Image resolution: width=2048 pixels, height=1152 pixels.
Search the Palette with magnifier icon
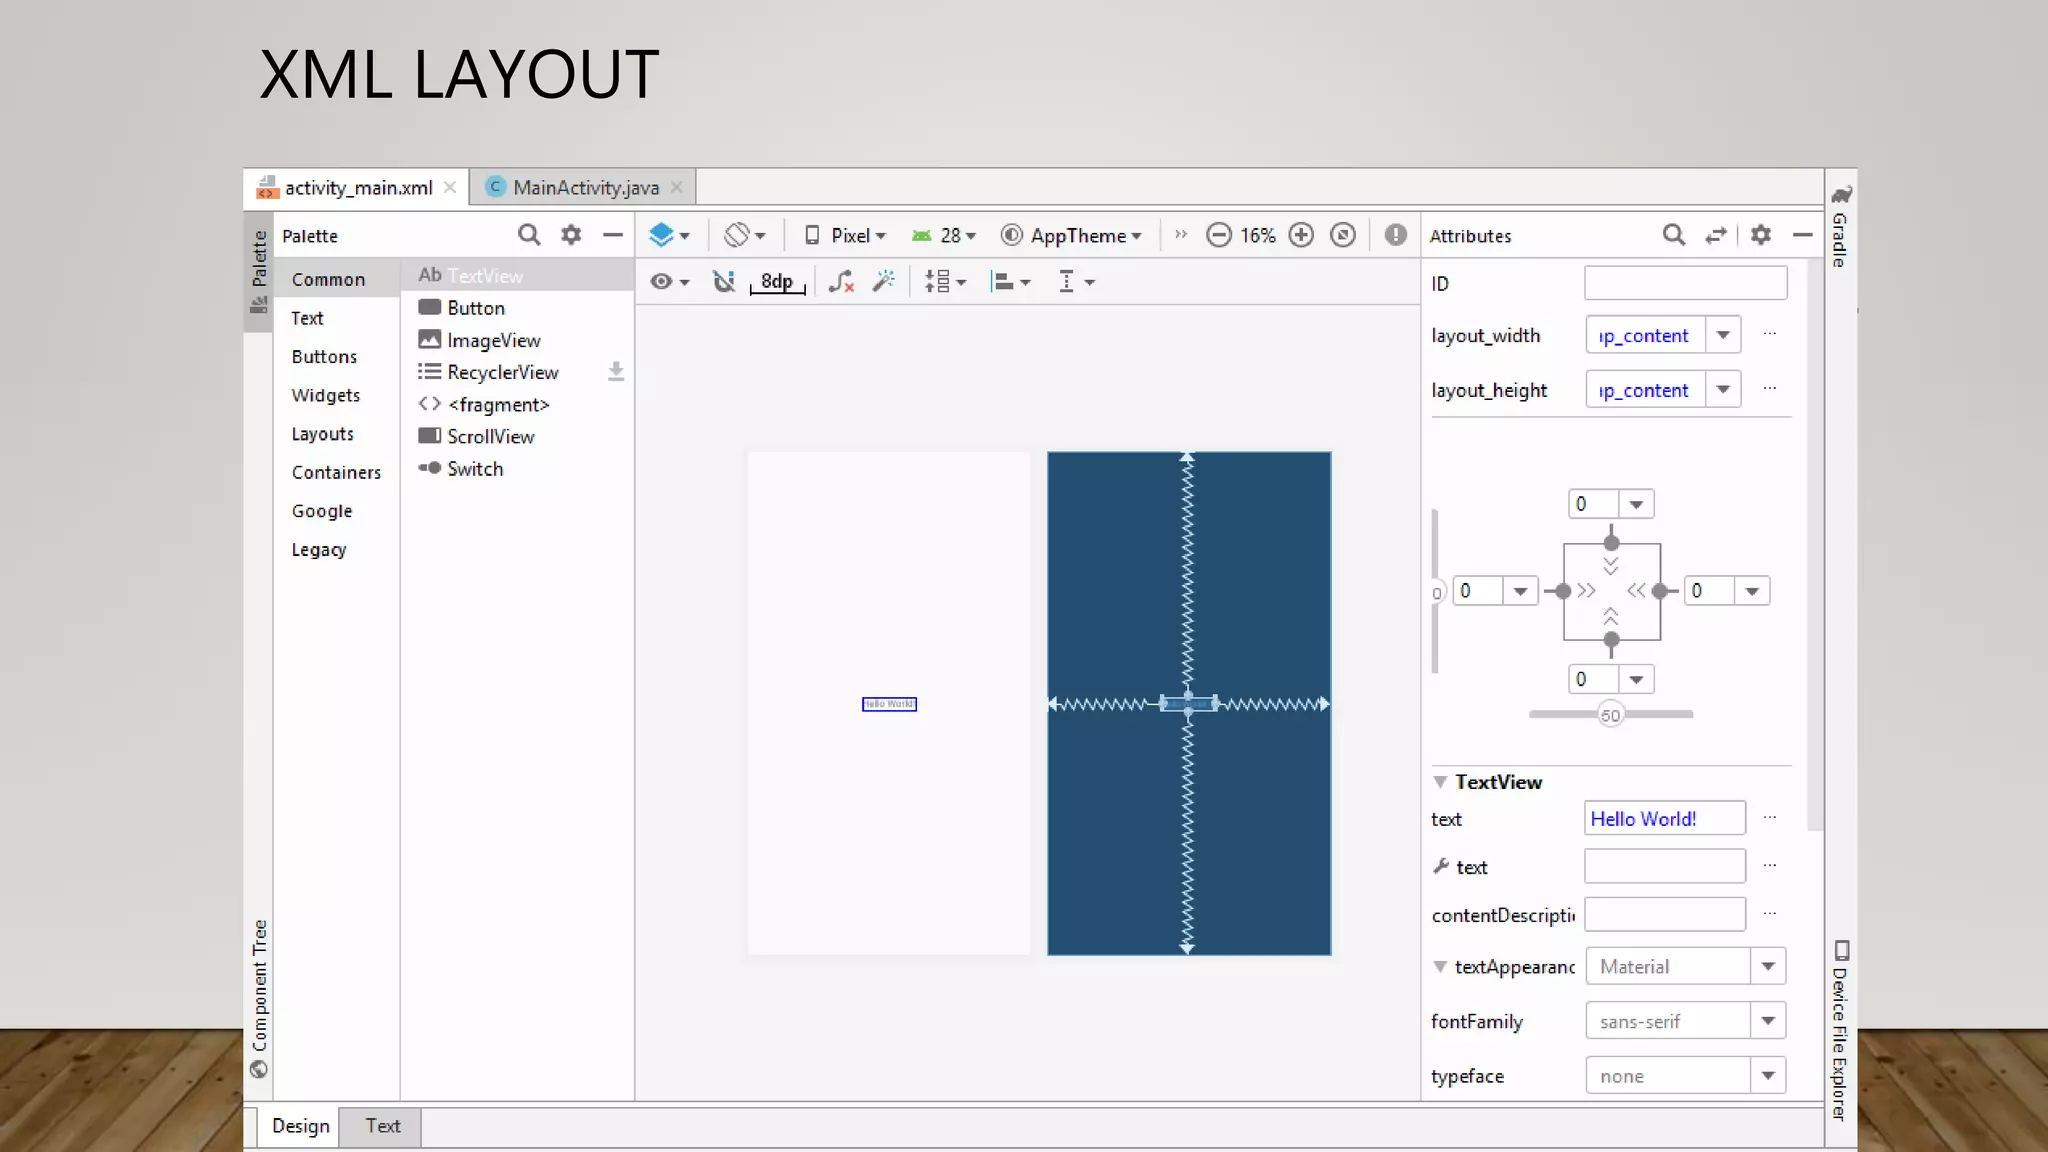coord(529,235)
